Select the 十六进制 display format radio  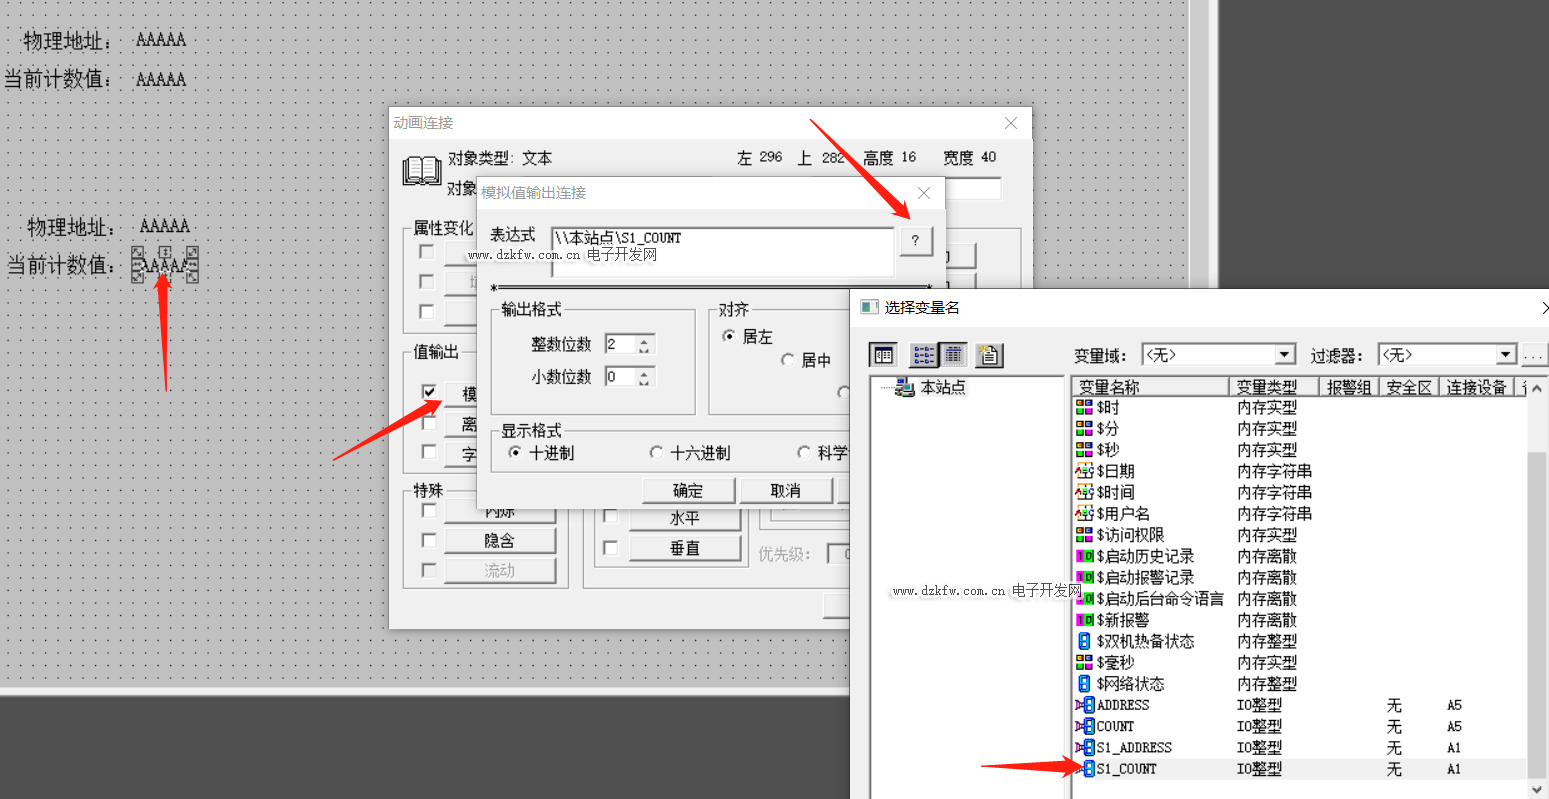coord(656,453)
